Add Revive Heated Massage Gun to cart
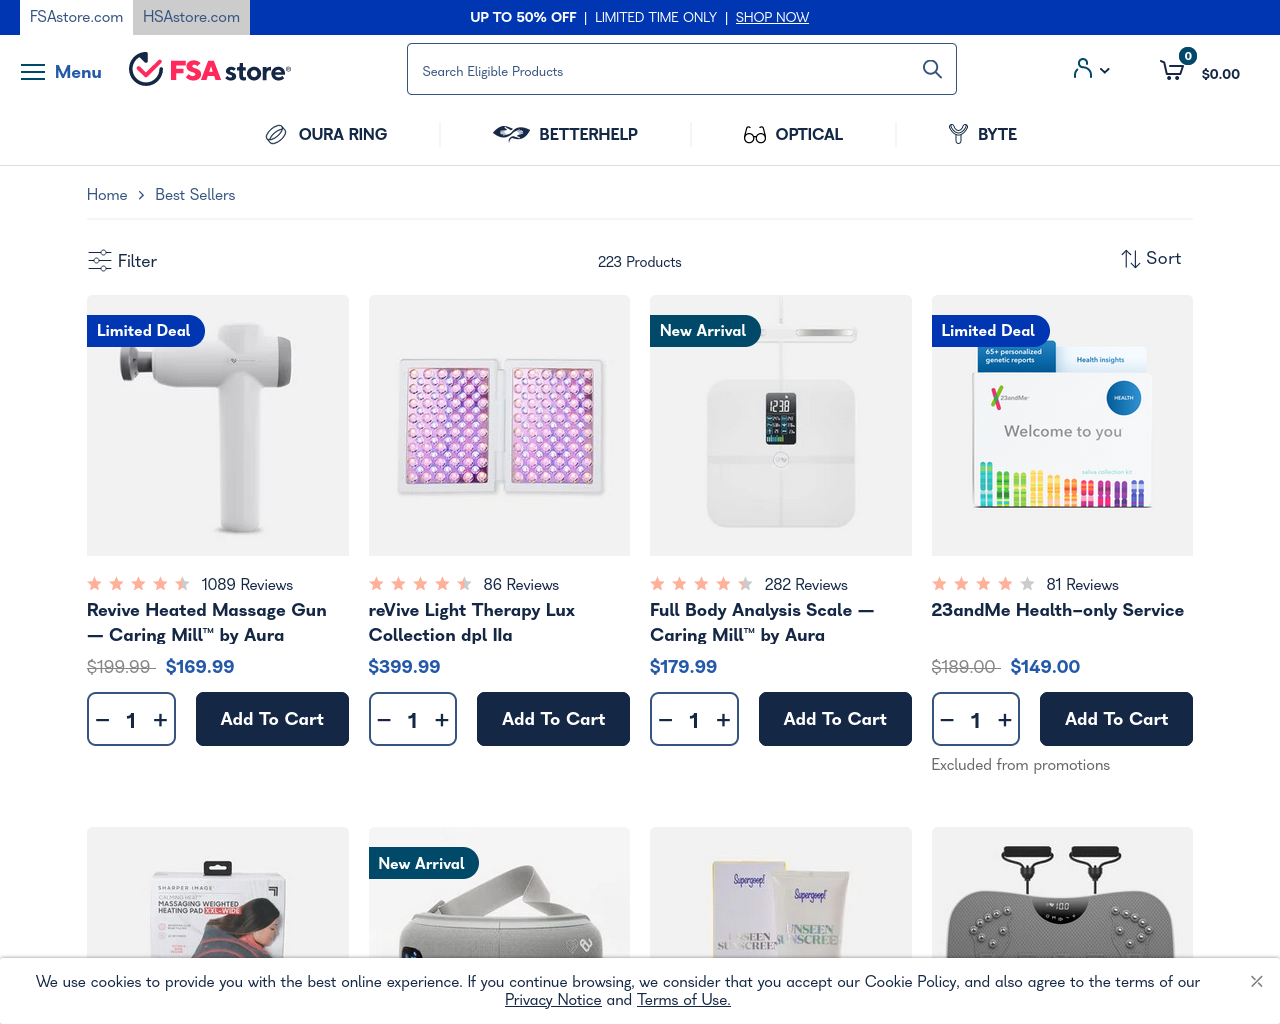1280x1024 pixels. click(x=272, y=719)
